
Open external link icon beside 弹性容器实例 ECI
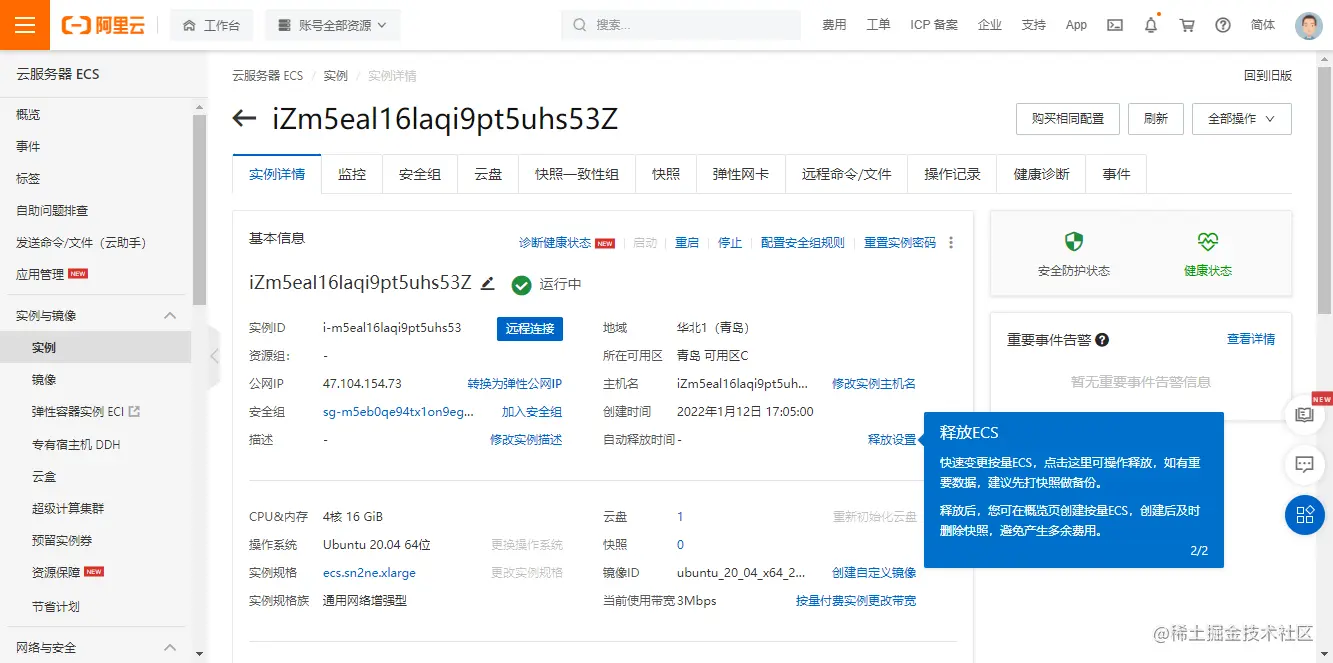(135, 411)
